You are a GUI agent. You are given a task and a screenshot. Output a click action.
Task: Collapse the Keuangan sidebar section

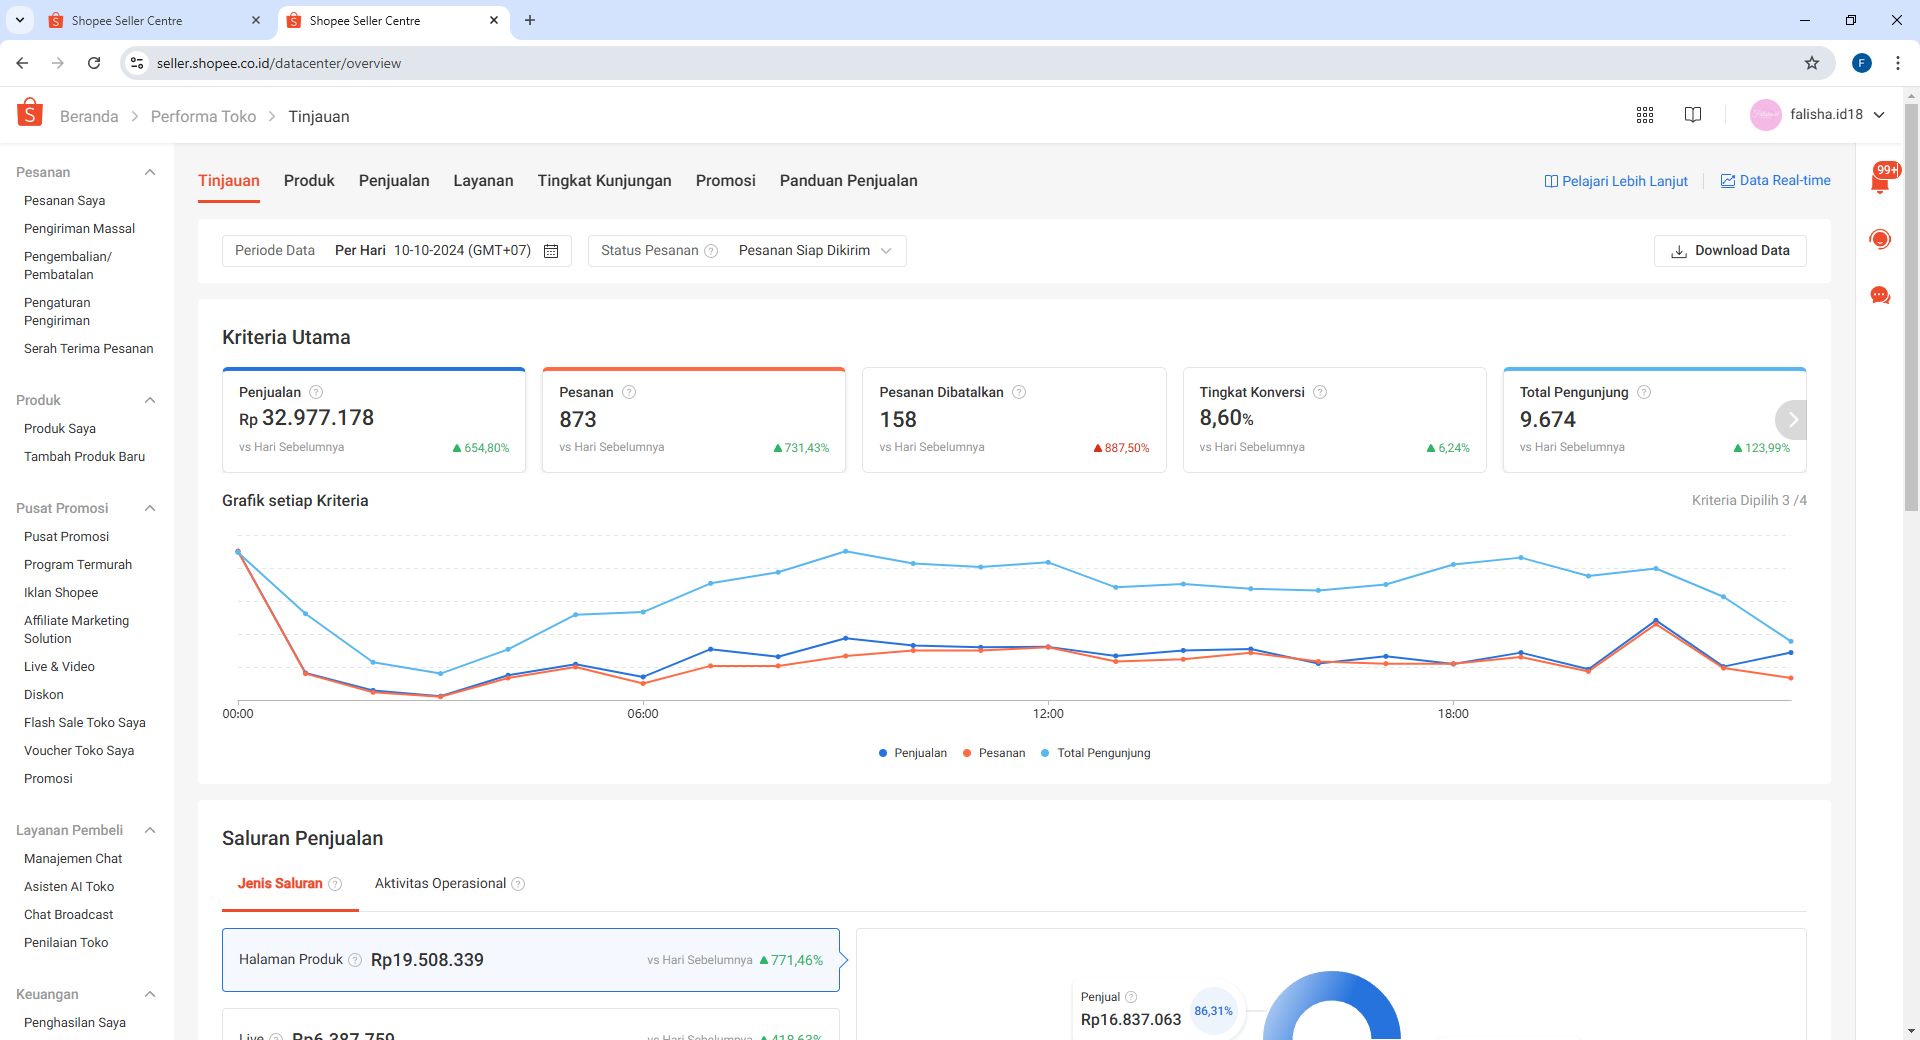click(150, 994)
